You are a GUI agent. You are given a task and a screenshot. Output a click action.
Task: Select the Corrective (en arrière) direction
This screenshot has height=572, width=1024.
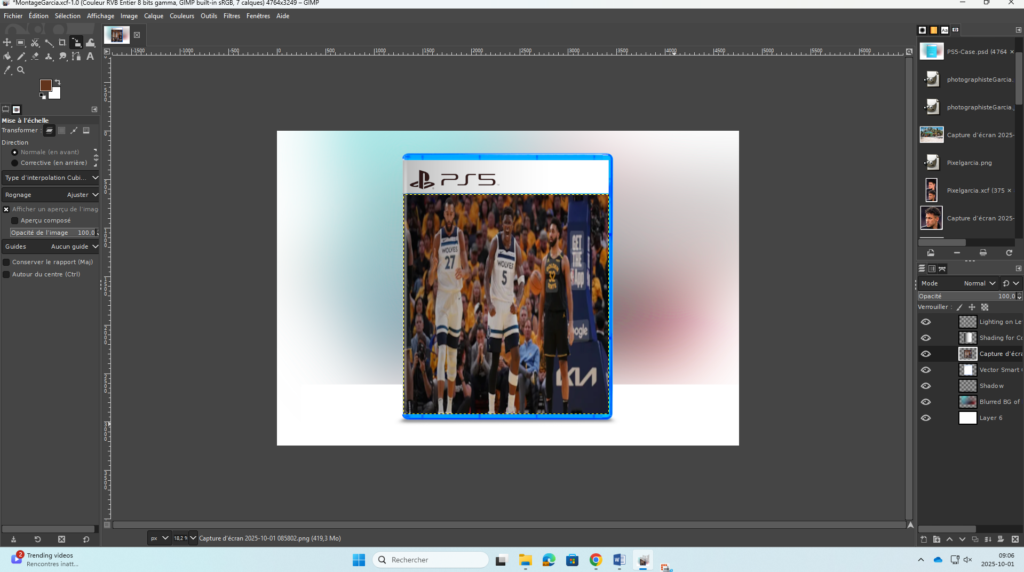point(14,162)
